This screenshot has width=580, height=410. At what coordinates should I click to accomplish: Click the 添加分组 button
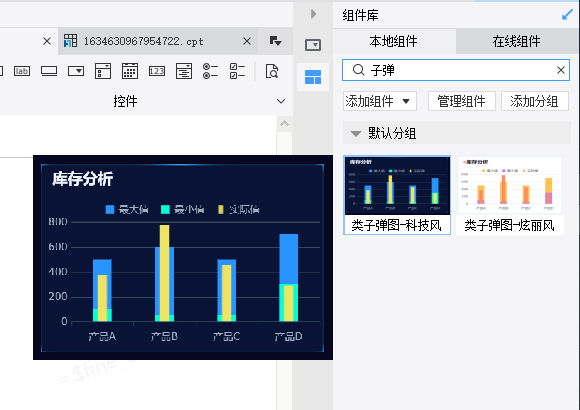535,101
